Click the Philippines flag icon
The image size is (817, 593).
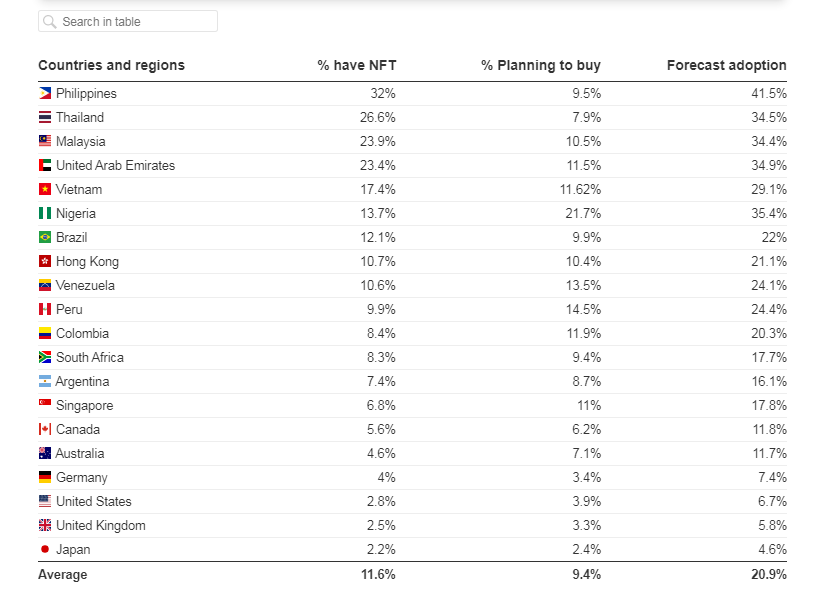coord(45,93)
